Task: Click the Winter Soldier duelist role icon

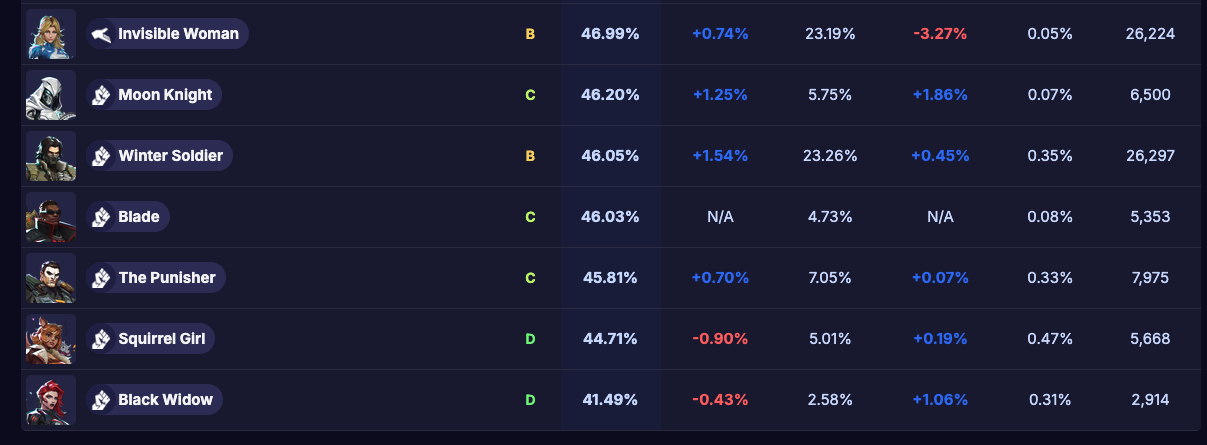Action: pyautogui.click(x=101, y=156)
